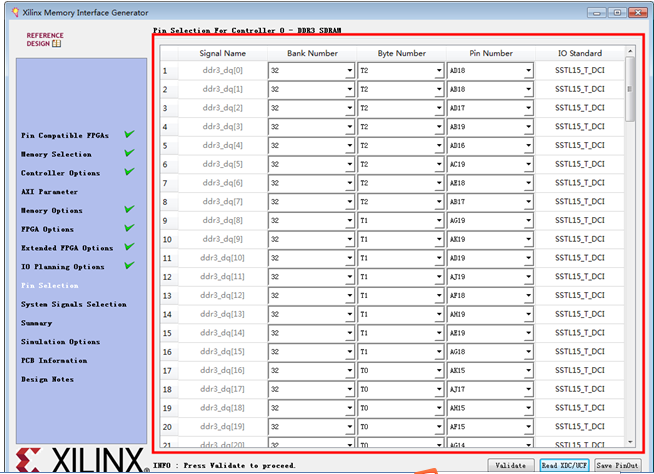654x474 pixels.
Task: Select IO Planning Options step
Action: click(63, 267)
